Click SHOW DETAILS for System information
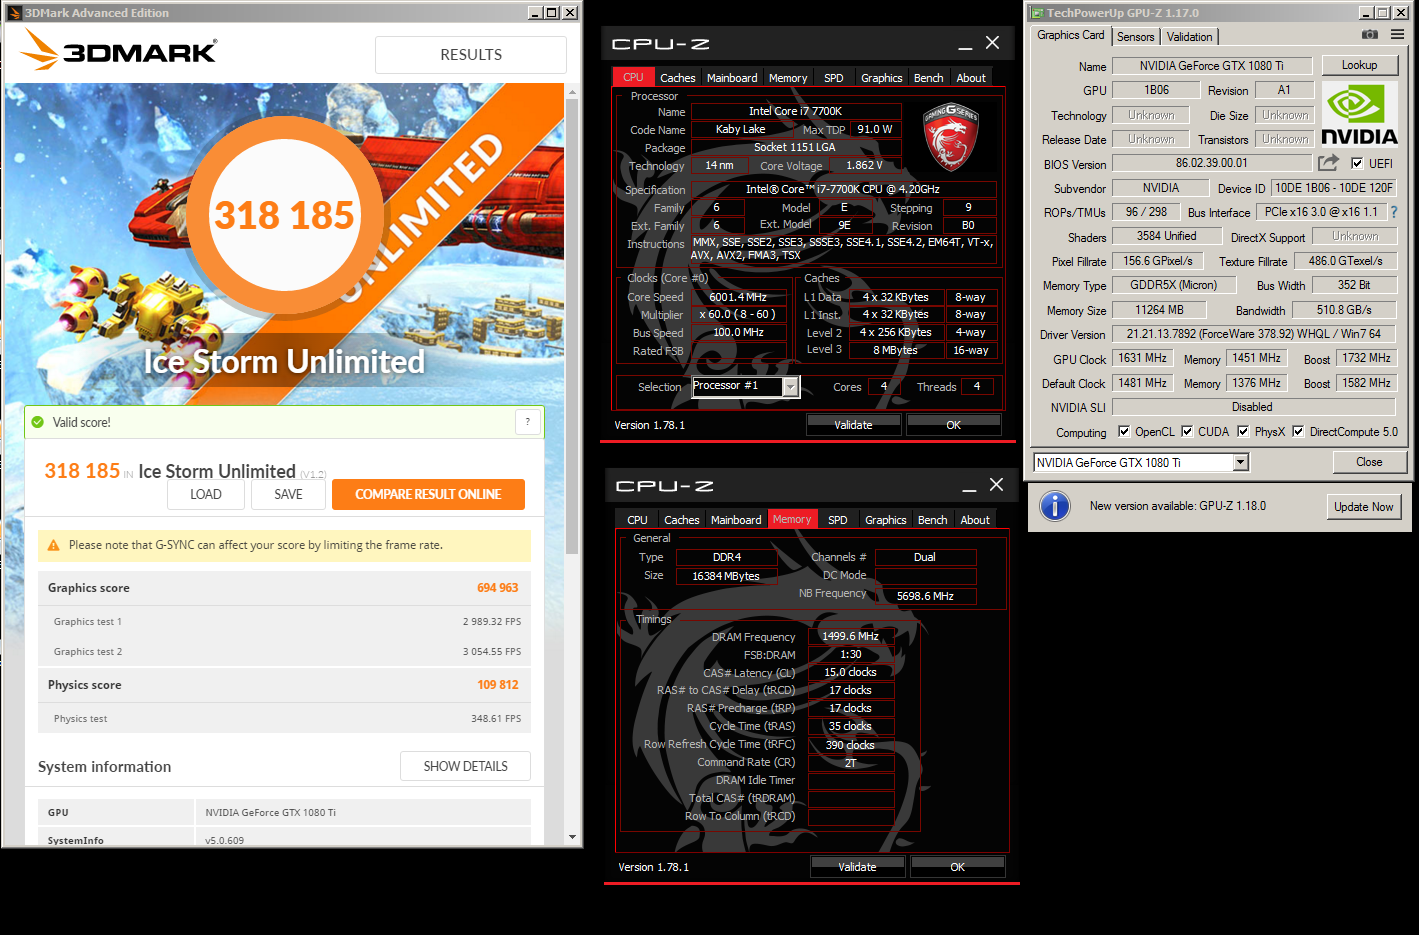The width and height of the screenshot is (1419, 935). [465, 766]
